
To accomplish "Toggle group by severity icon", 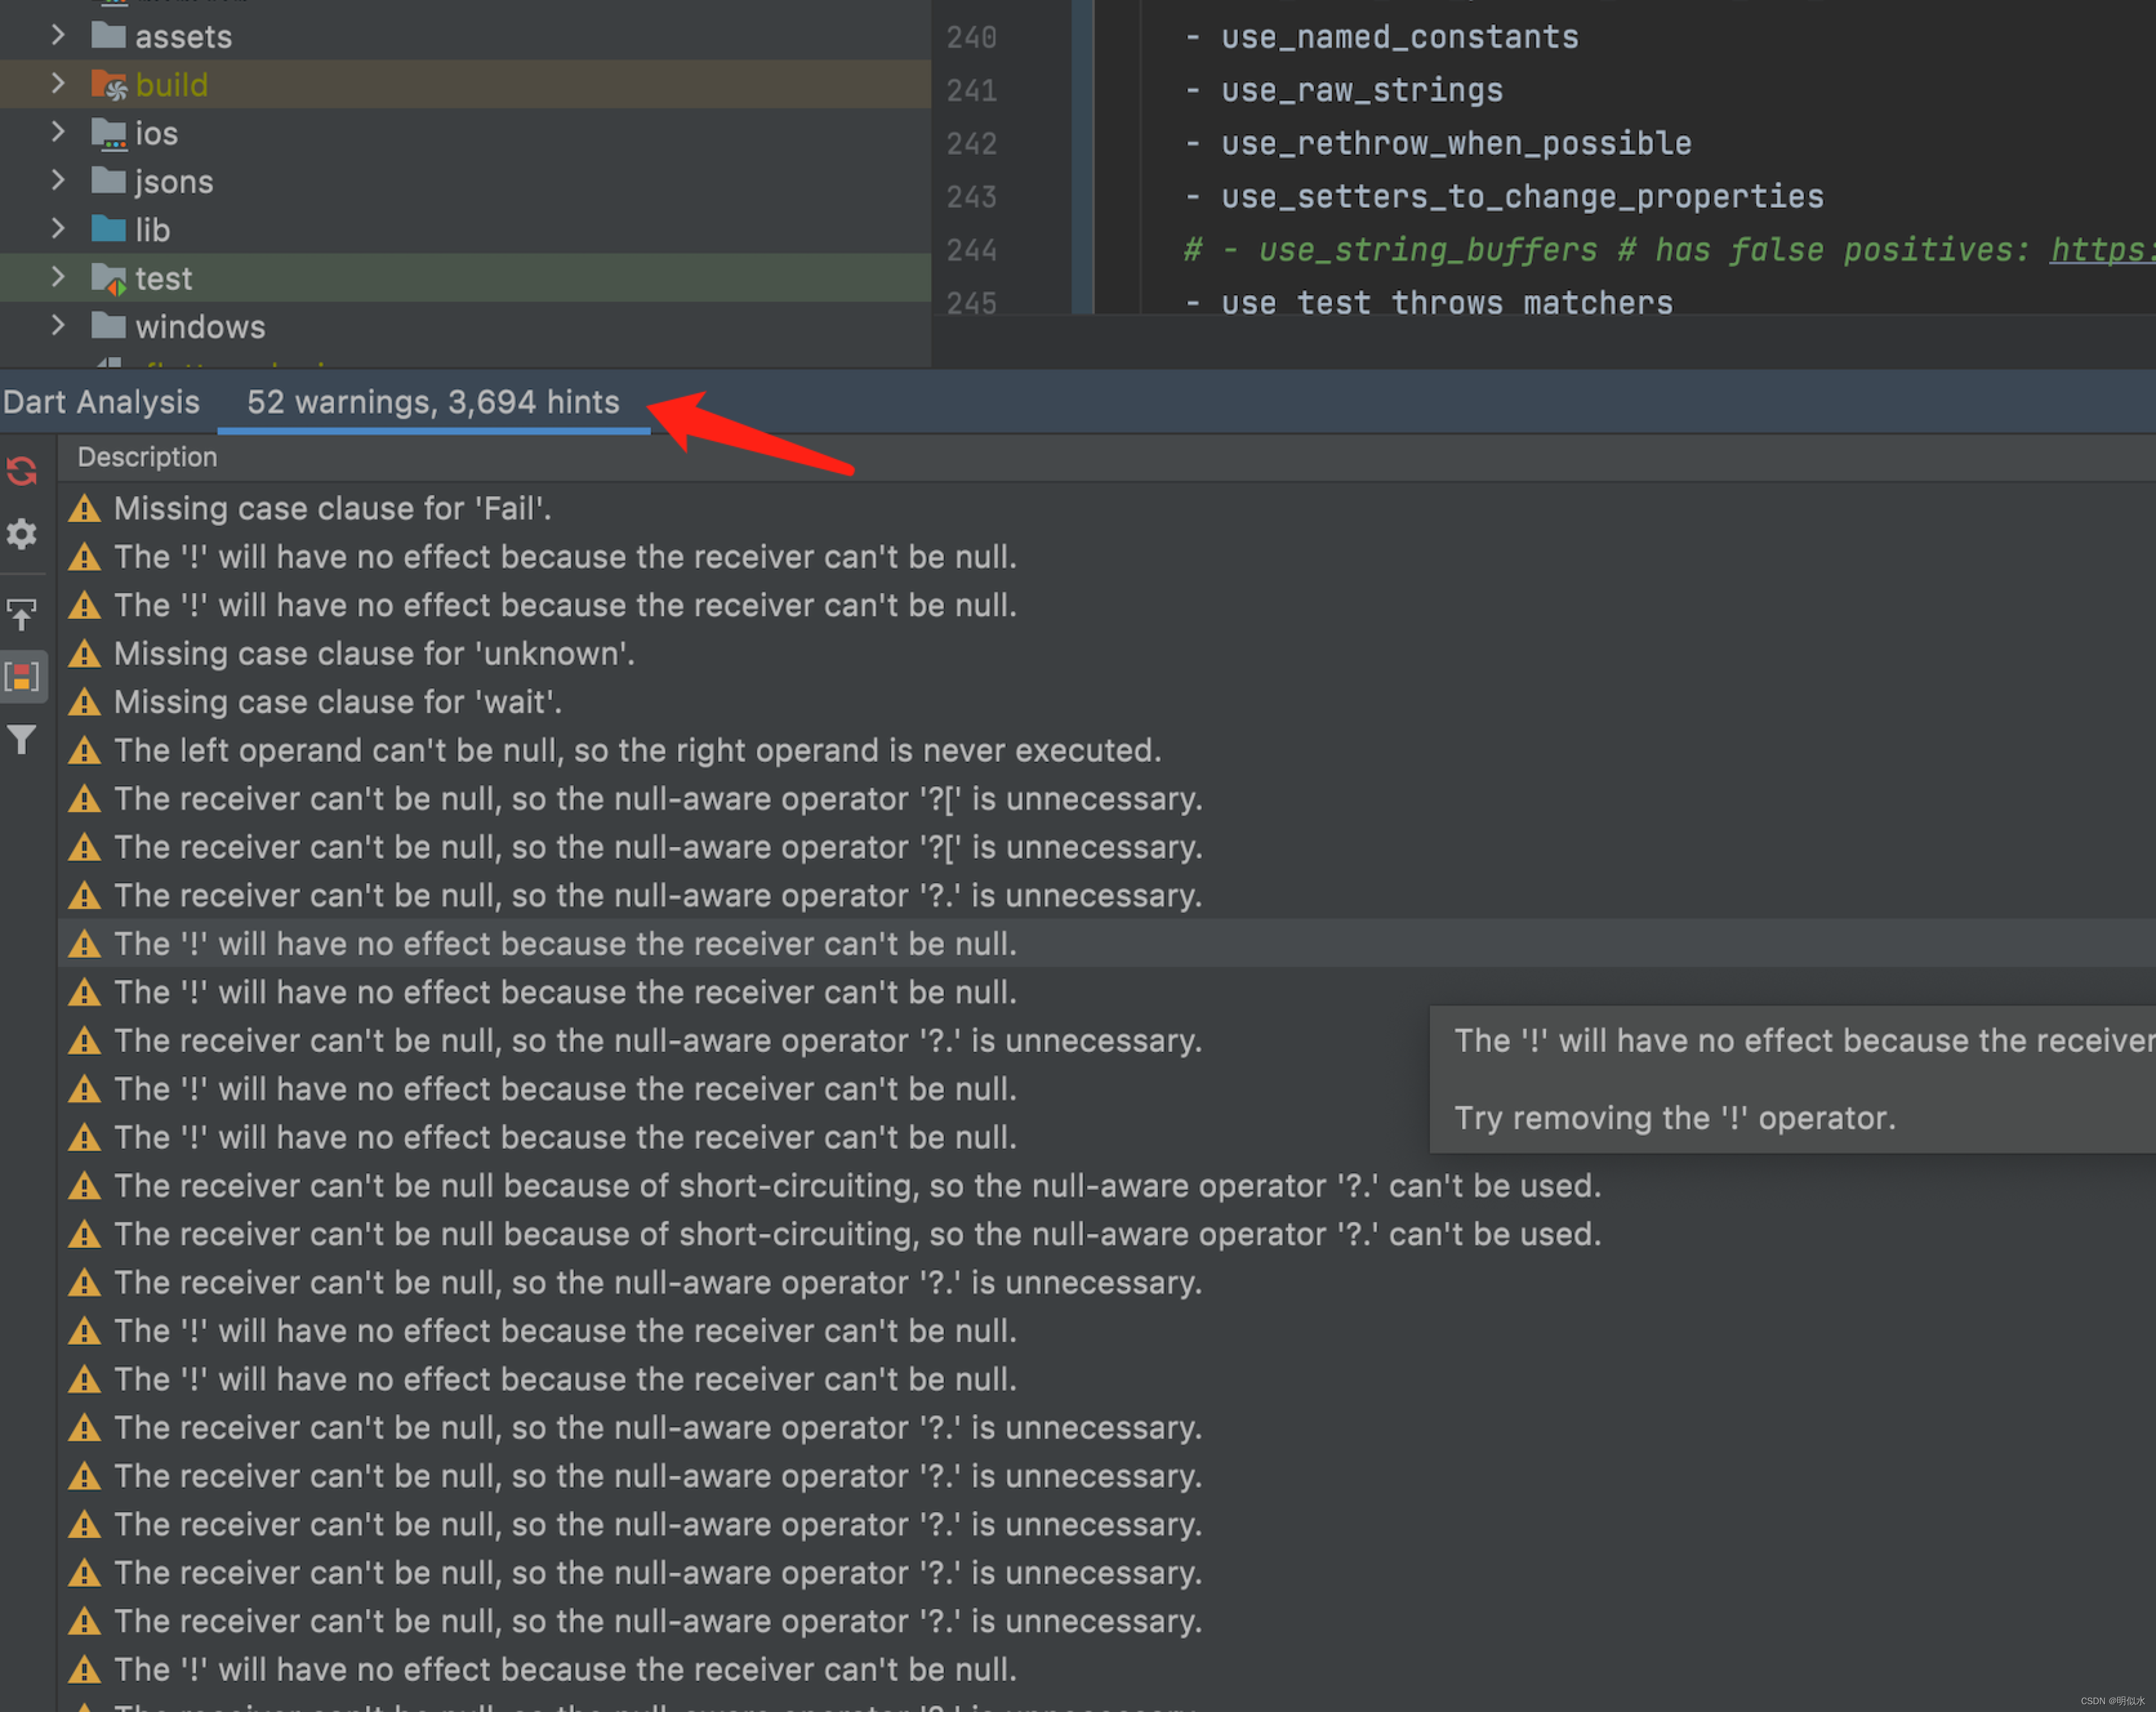I will (x=22, y=677).
